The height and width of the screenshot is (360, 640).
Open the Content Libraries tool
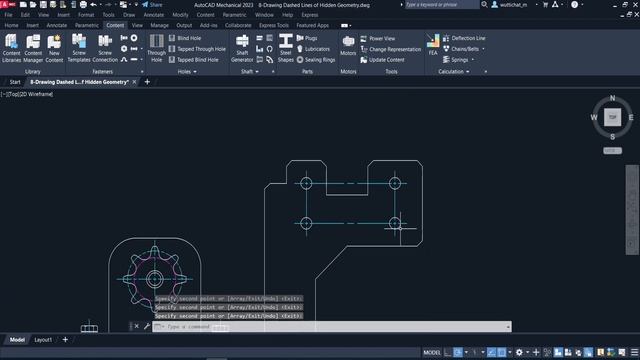pyautogui.click(x=11, y=48)
